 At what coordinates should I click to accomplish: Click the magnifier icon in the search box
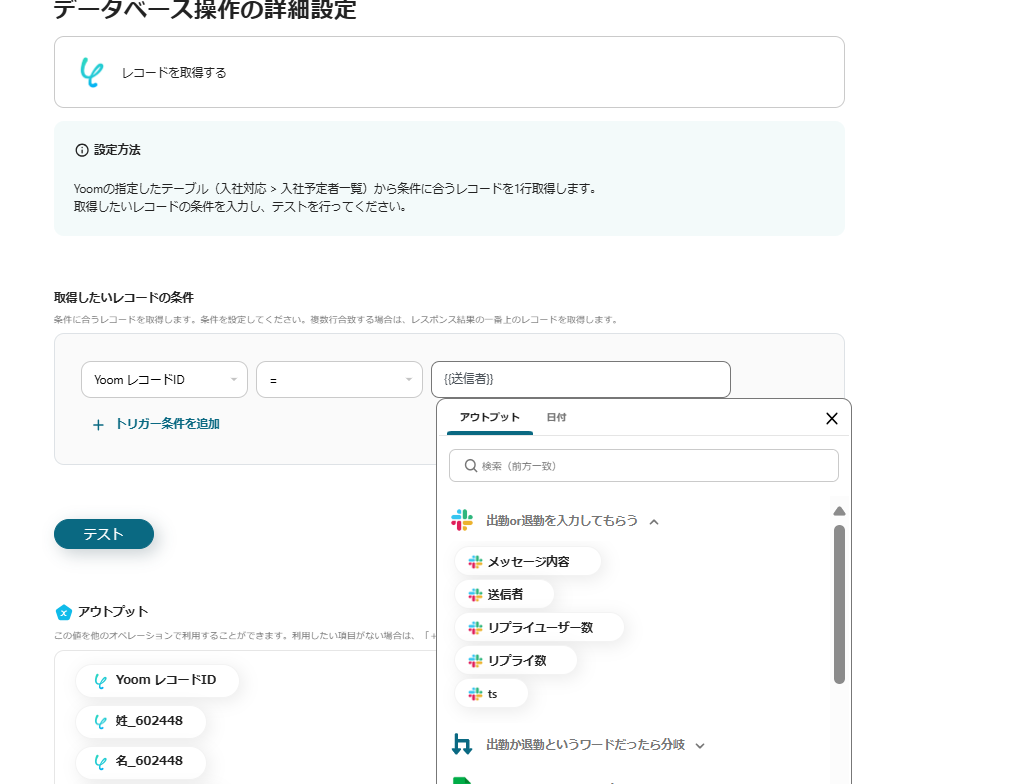(x=470, y=466)
